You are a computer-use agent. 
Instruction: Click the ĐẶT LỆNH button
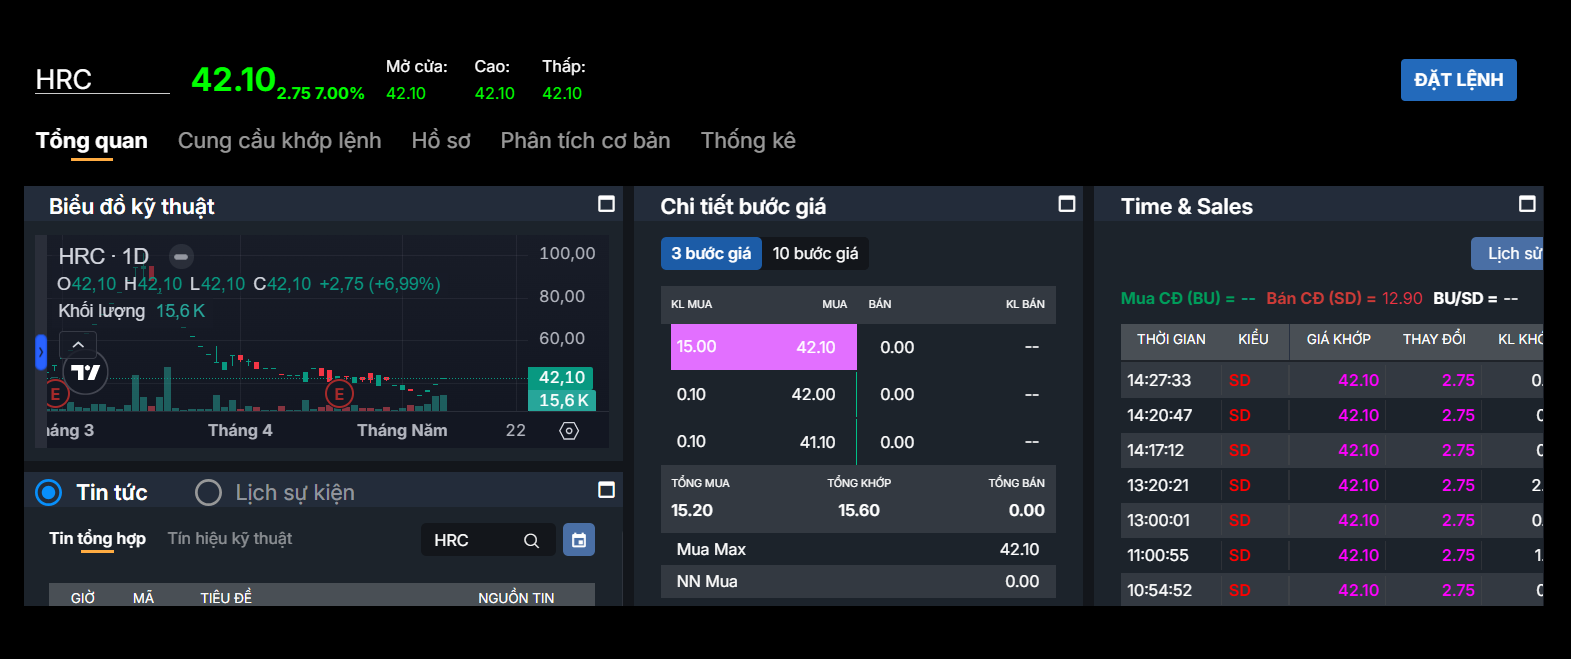(1458, 80)
